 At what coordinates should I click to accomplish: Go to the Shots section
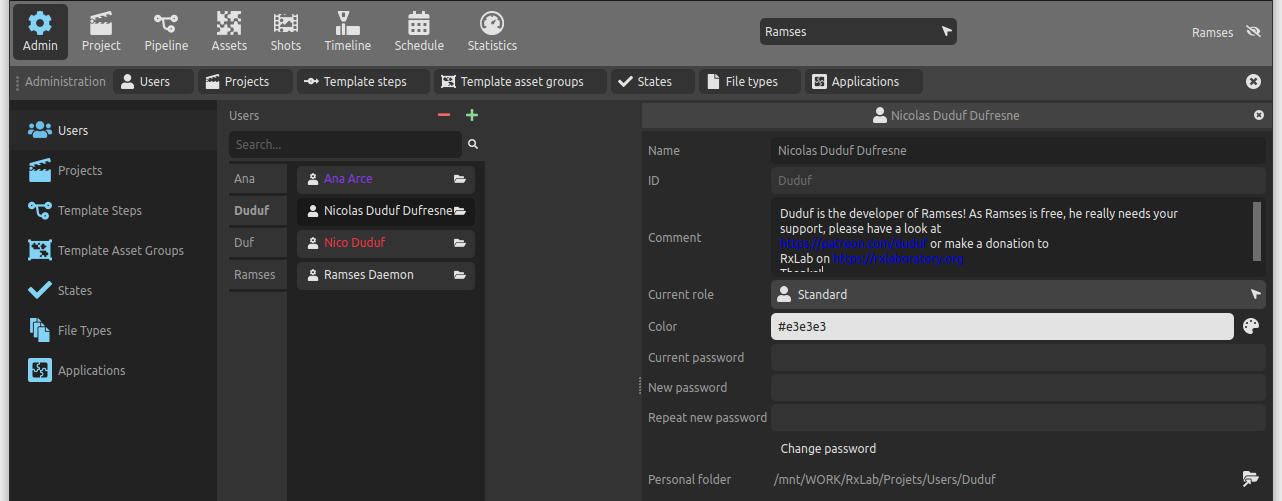pyautogui.click(x=286, y=32)
